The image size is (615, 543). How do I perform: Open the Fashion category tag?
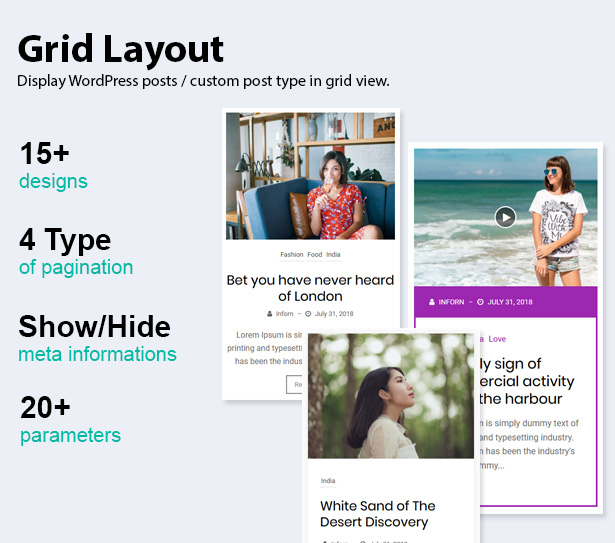point(291,254)
